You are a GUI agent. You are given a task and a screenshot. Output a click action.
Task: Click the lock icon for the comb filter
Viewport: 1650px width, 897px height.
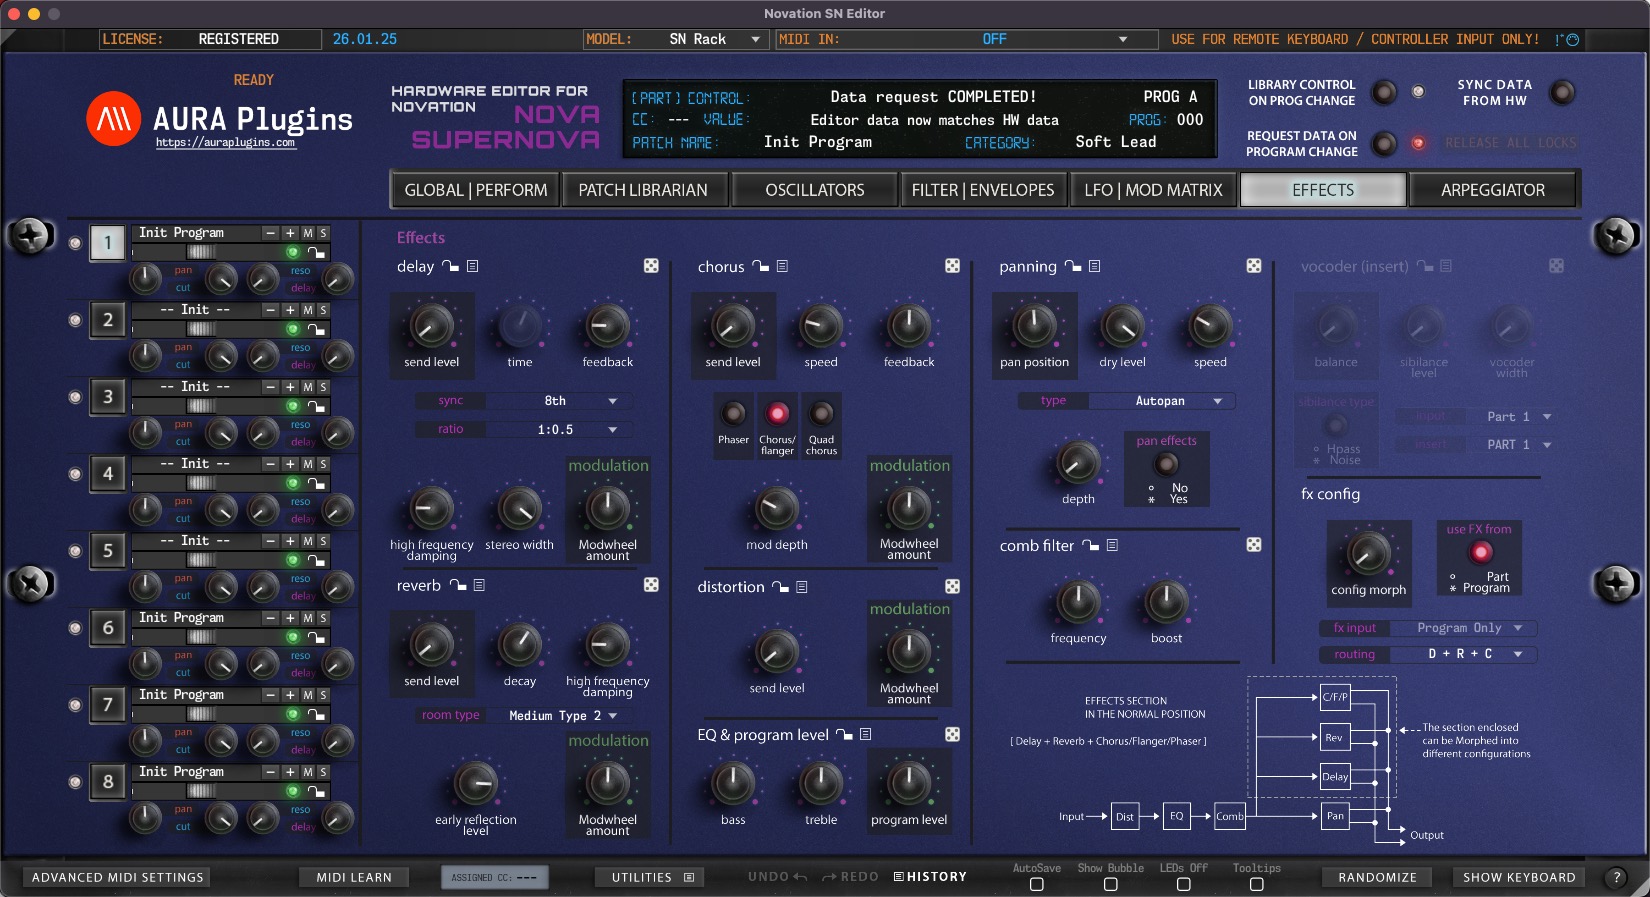click(x=1091, y=546)
